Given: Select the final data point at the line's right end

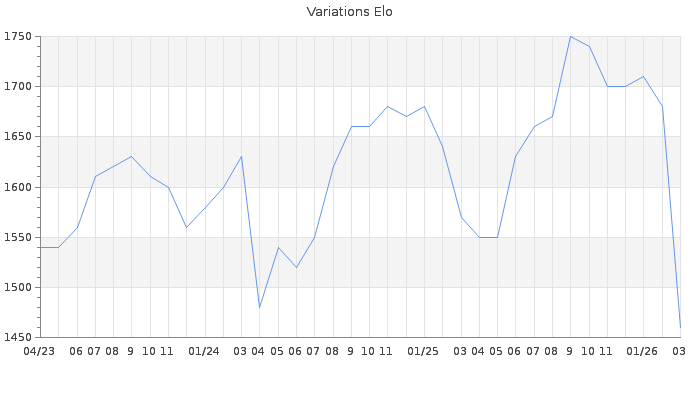Looking at the screenshot, I should click(x=680, y=327).
